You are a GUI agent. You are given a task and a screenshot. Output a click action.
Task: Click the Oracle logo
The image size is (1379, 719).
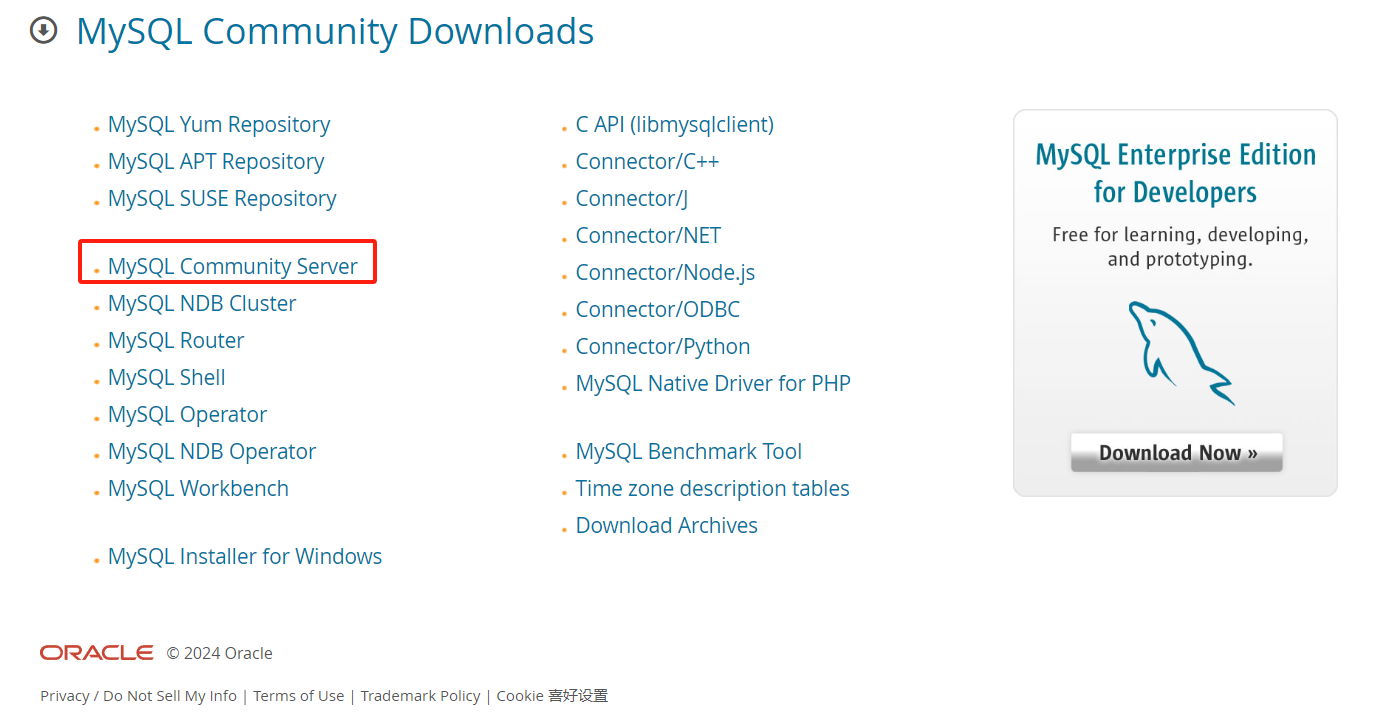(x=97, y=653)
